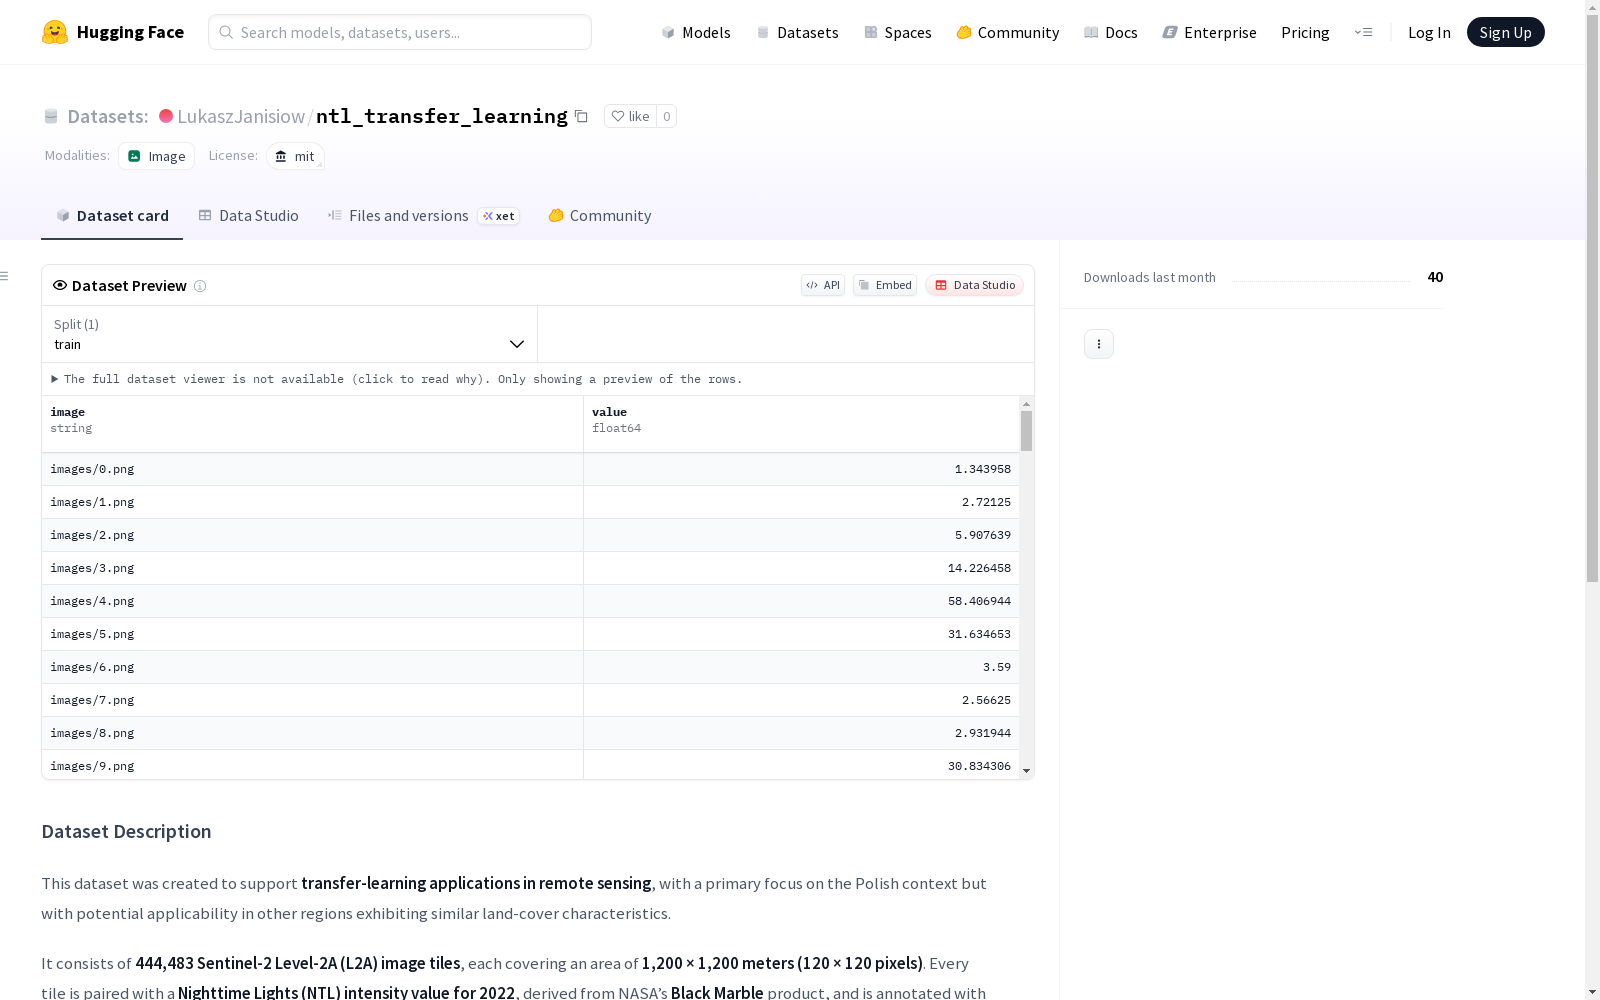1600x1000 pixels.
Task: Click the value 5.907639
Action: (983, 535)
